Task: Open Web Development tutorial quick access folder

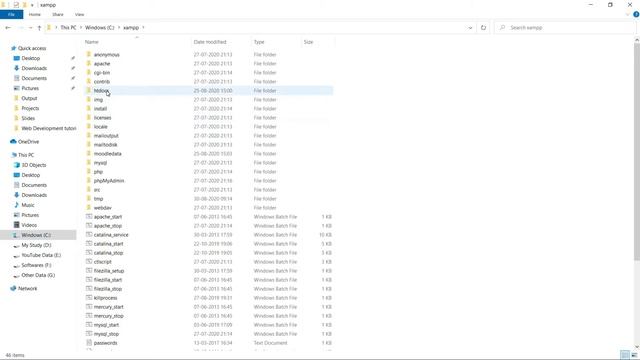Action: click(49, 128)
